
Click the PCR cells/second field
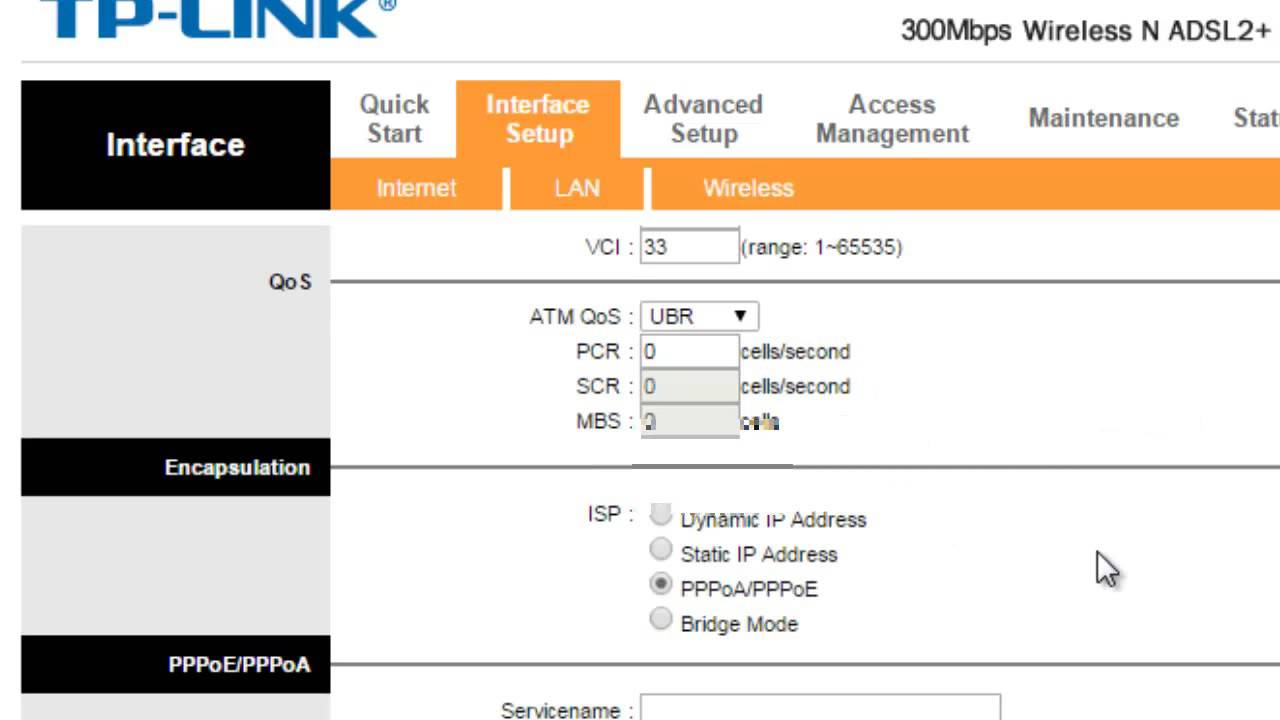(x=689, y=352)
